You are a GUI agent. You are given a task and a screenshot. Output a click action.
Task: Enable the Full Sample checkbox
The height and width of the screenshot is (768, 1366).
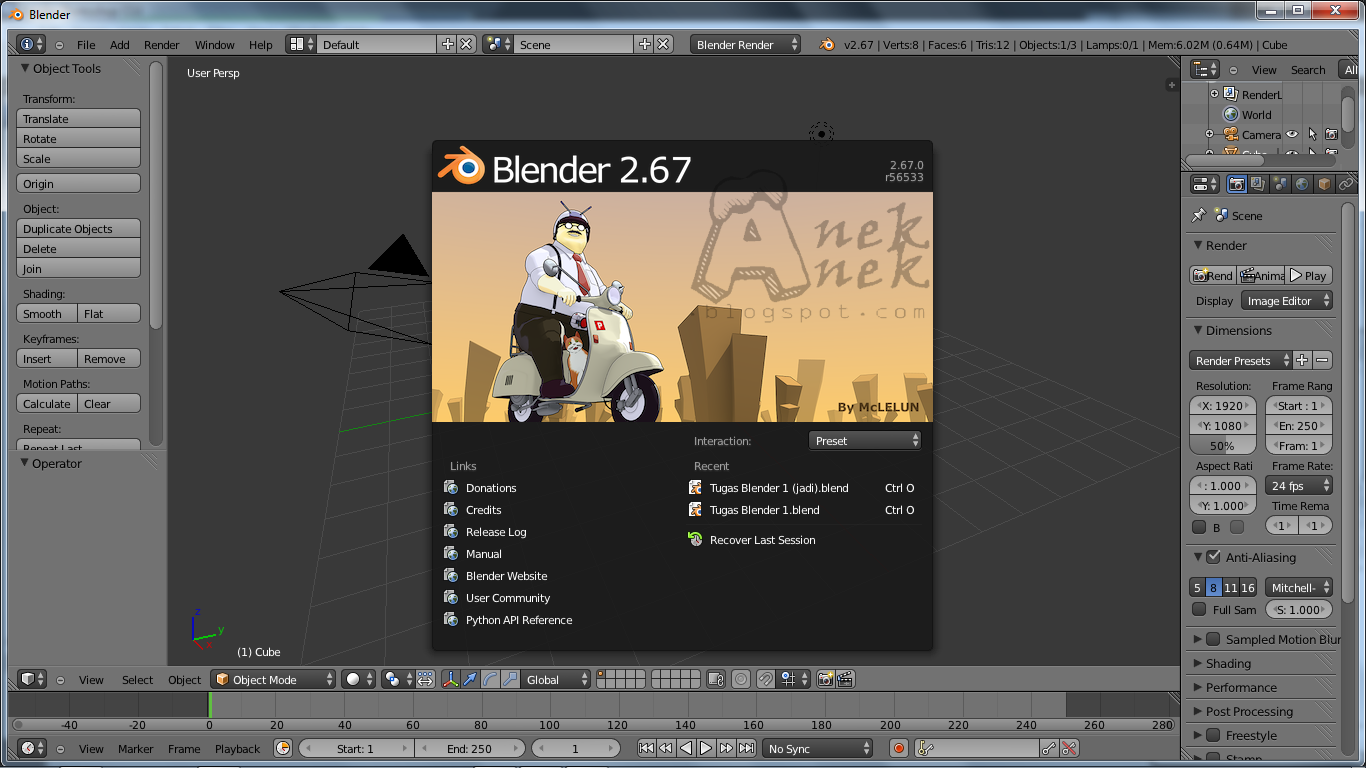1199,609
